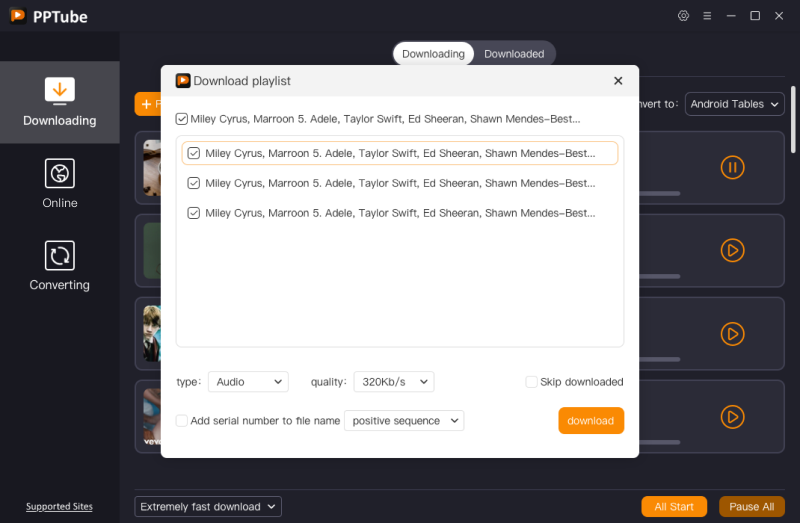Click the PPTube logo icon
The height and width of the screenshot is (523, 800).
click(x=18, y=16)
